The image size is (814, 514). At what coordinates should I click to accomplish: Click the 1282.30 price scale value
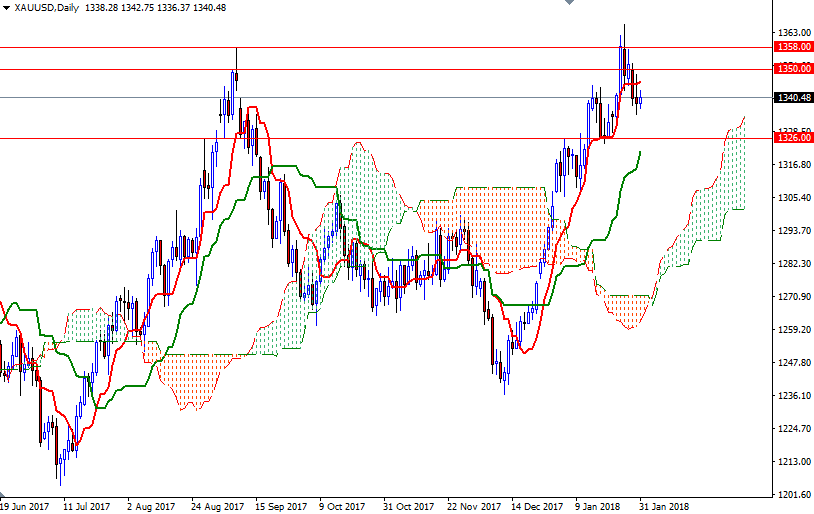pyautogui.click(x=792, y=264)
